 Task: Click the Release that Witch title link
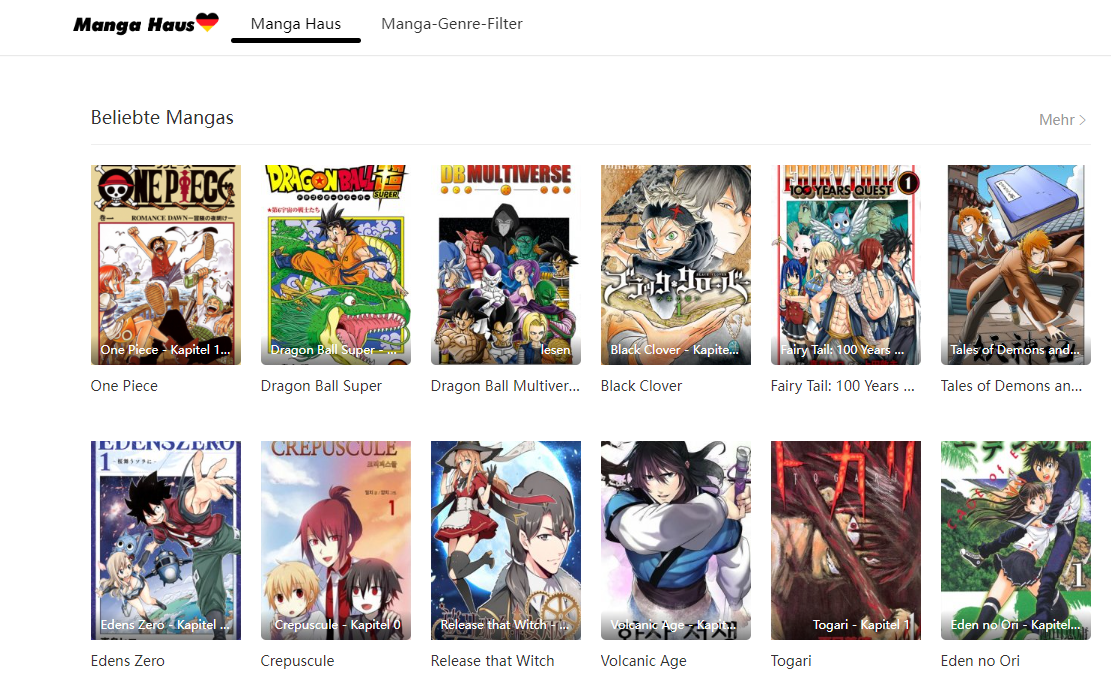(492, 661)
